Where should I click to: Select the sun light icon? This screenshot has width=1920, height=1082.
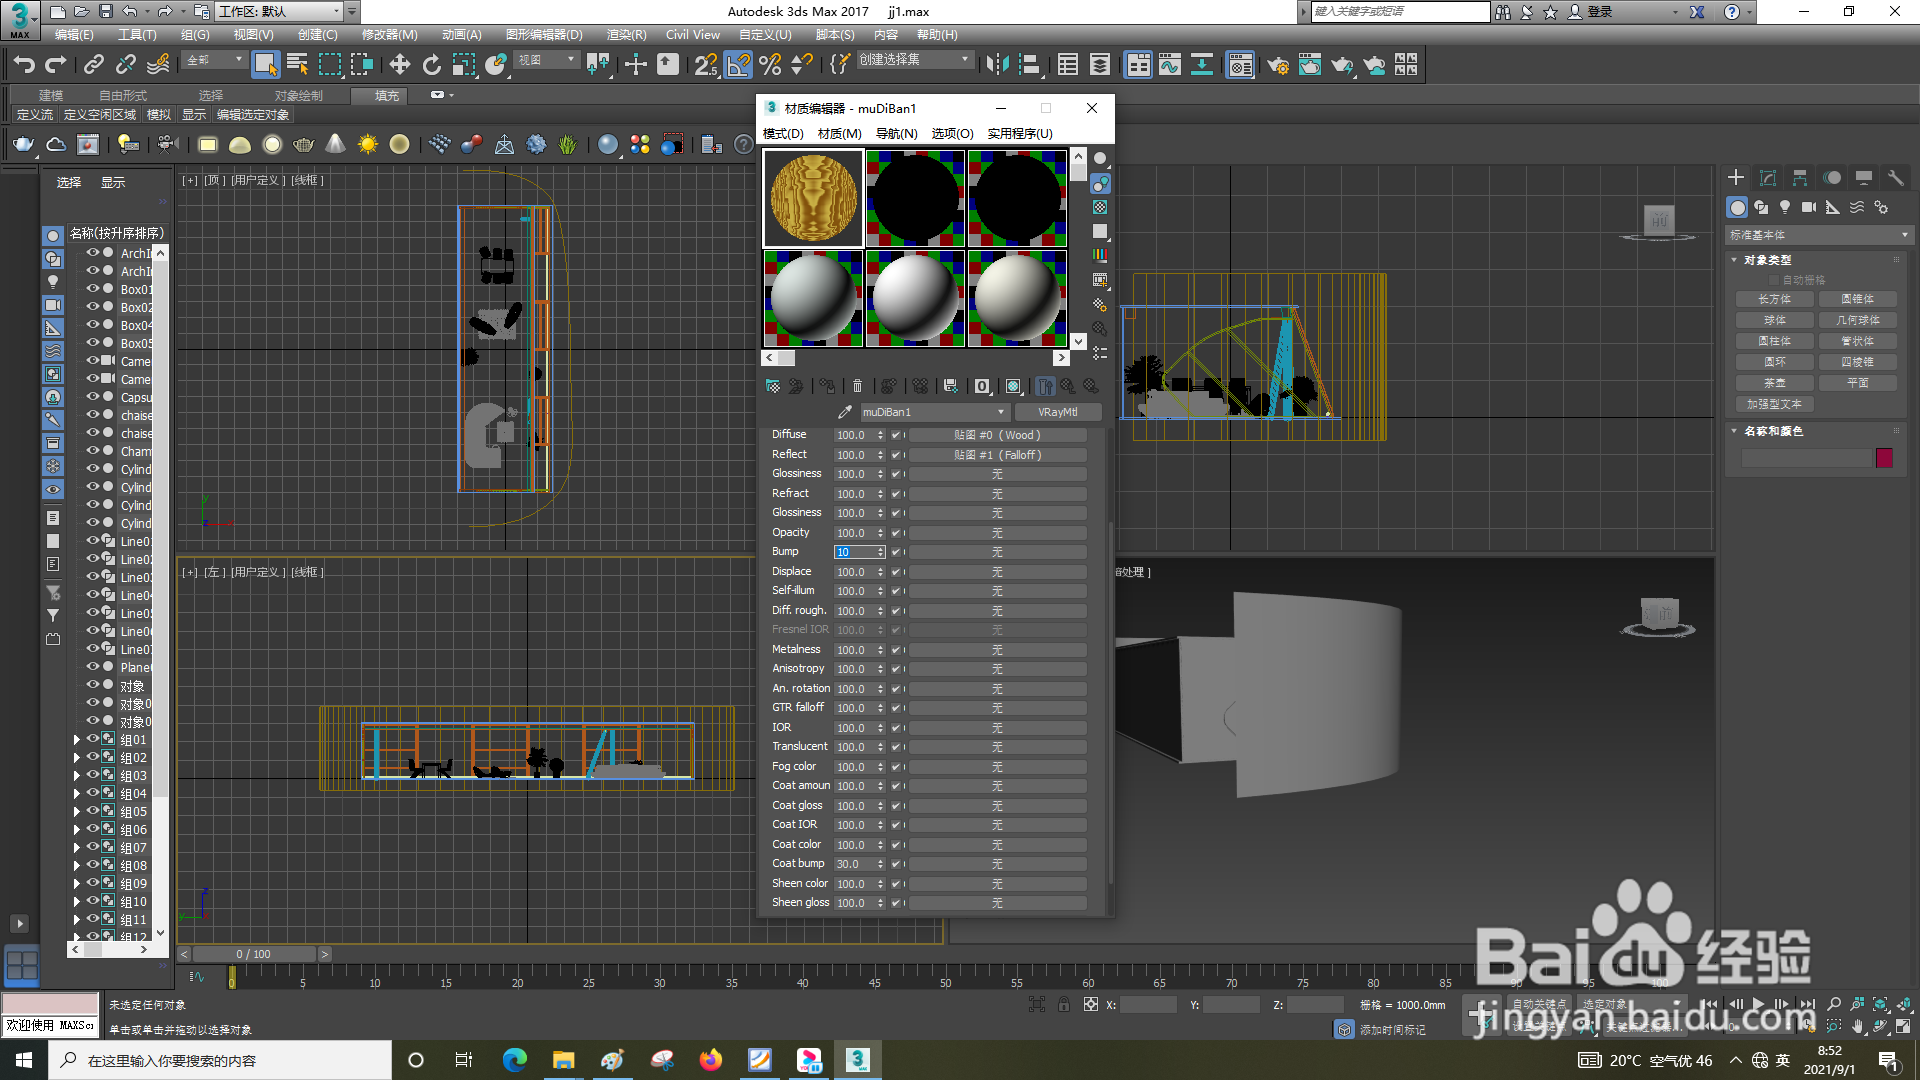pyautogui.click(x=367, y=145)
